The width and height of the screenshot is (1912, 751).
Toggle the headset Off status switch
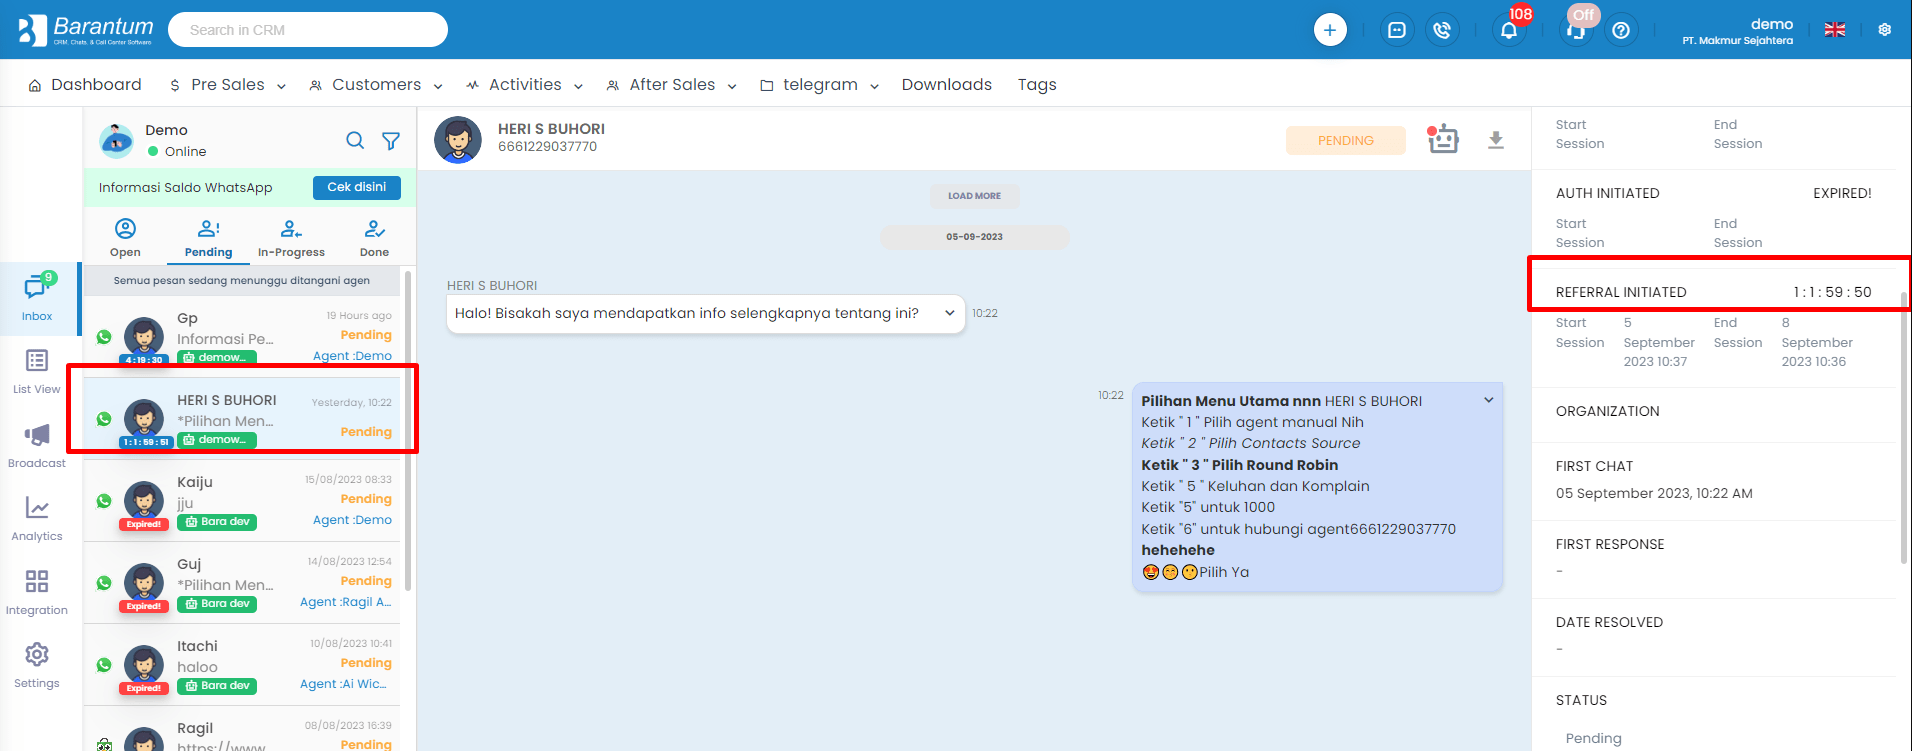tap(1577, 28)
